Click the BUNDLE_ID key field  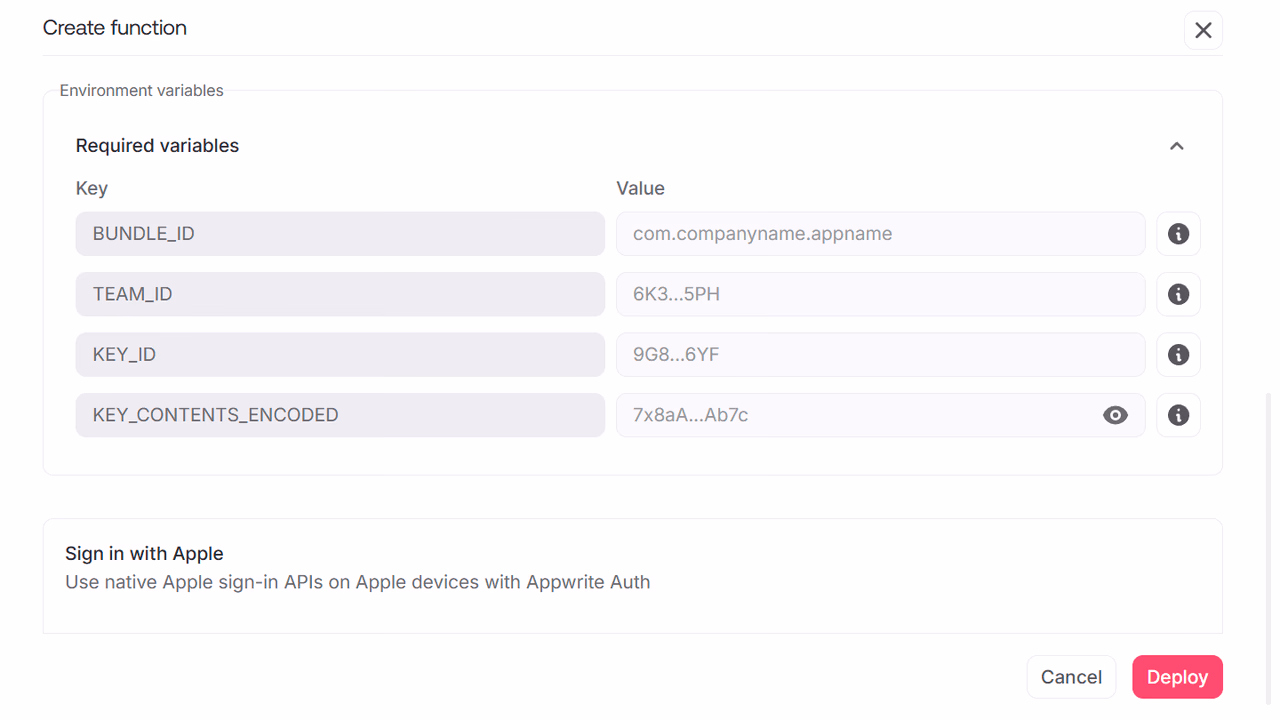point(340,234)
